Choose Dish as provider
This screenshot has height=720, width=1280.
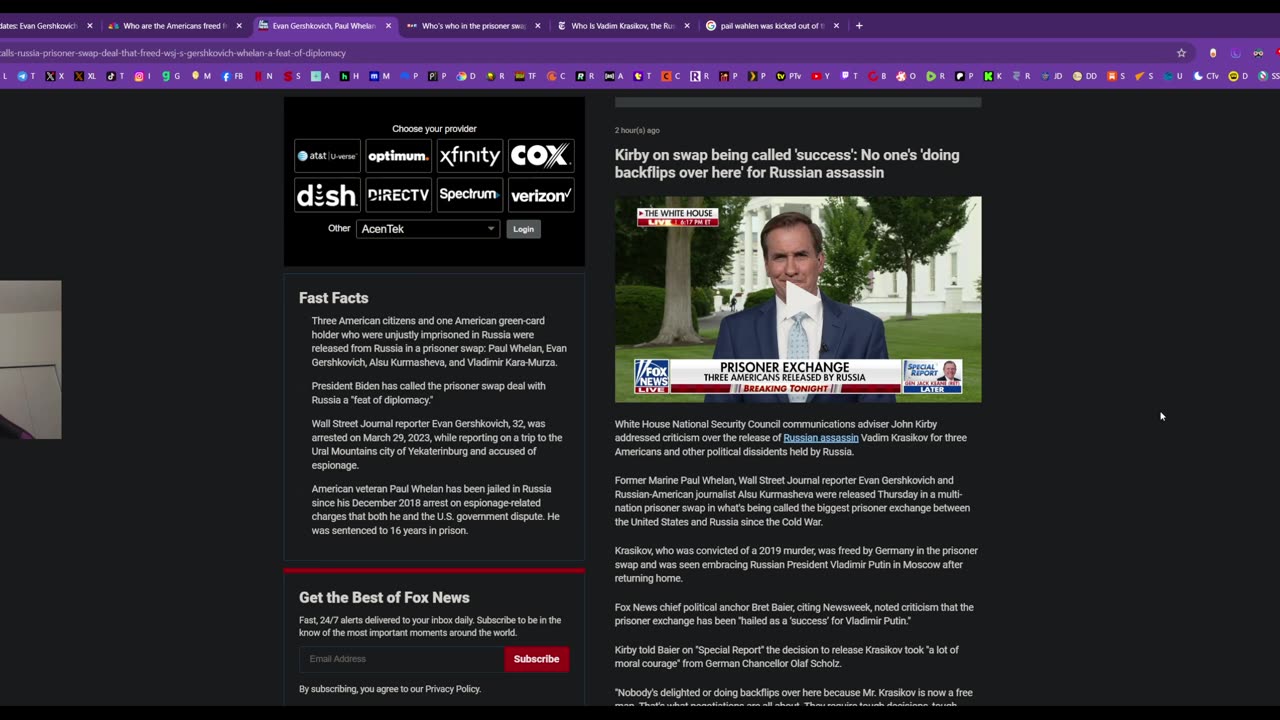tap(327, 195)
